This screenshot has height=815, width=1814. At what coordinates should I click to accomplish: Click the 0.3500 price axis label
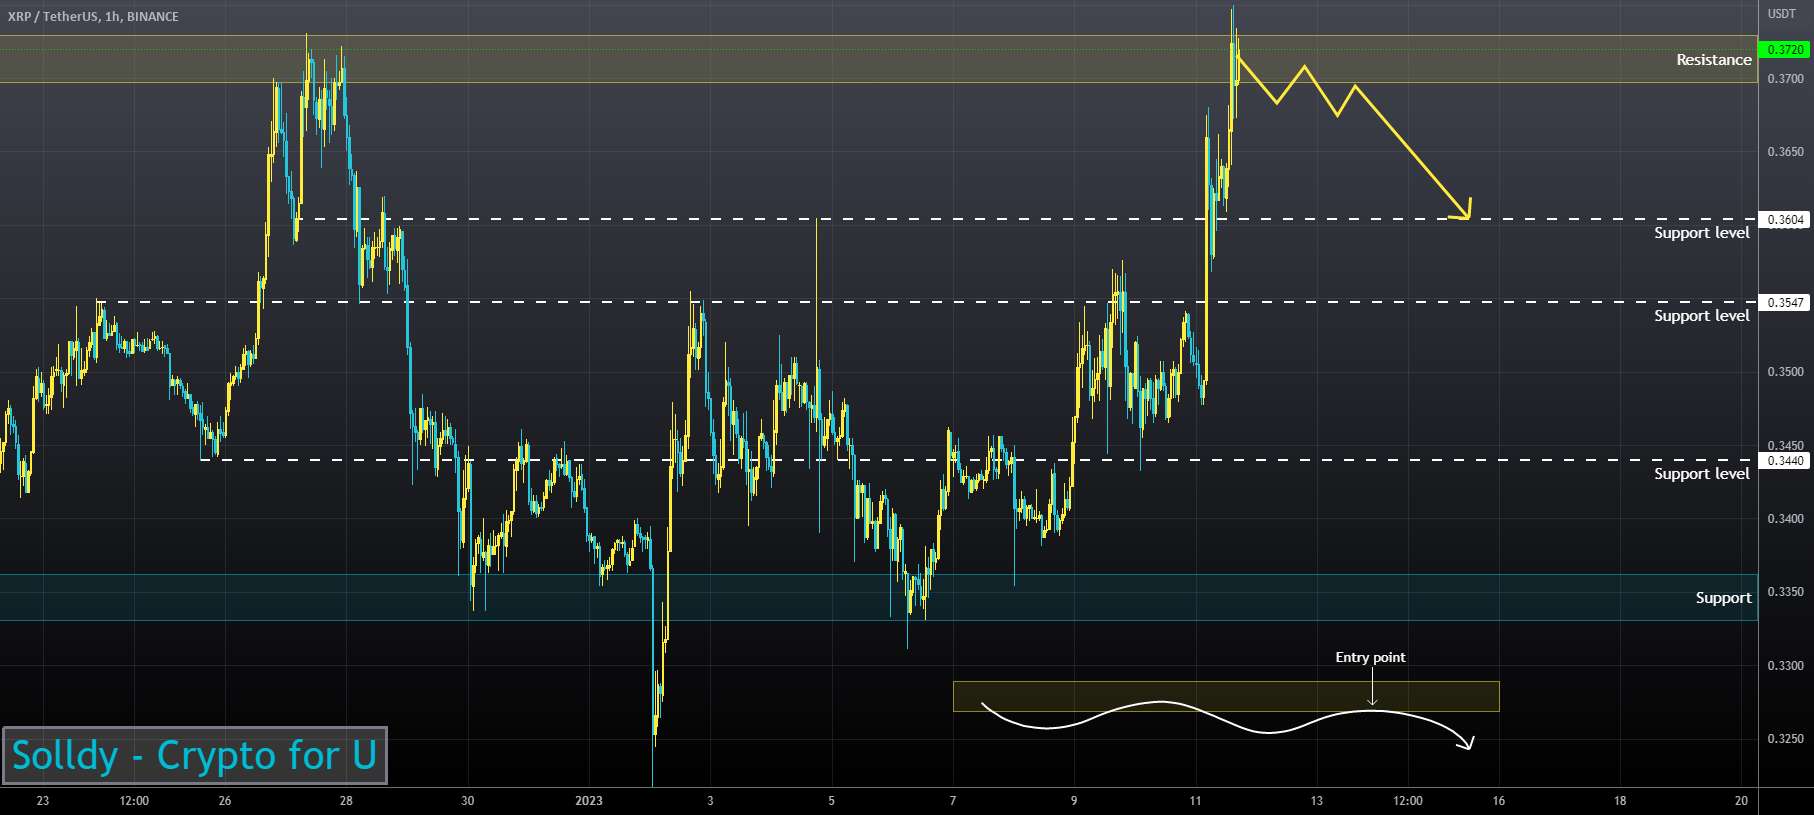1785,372
